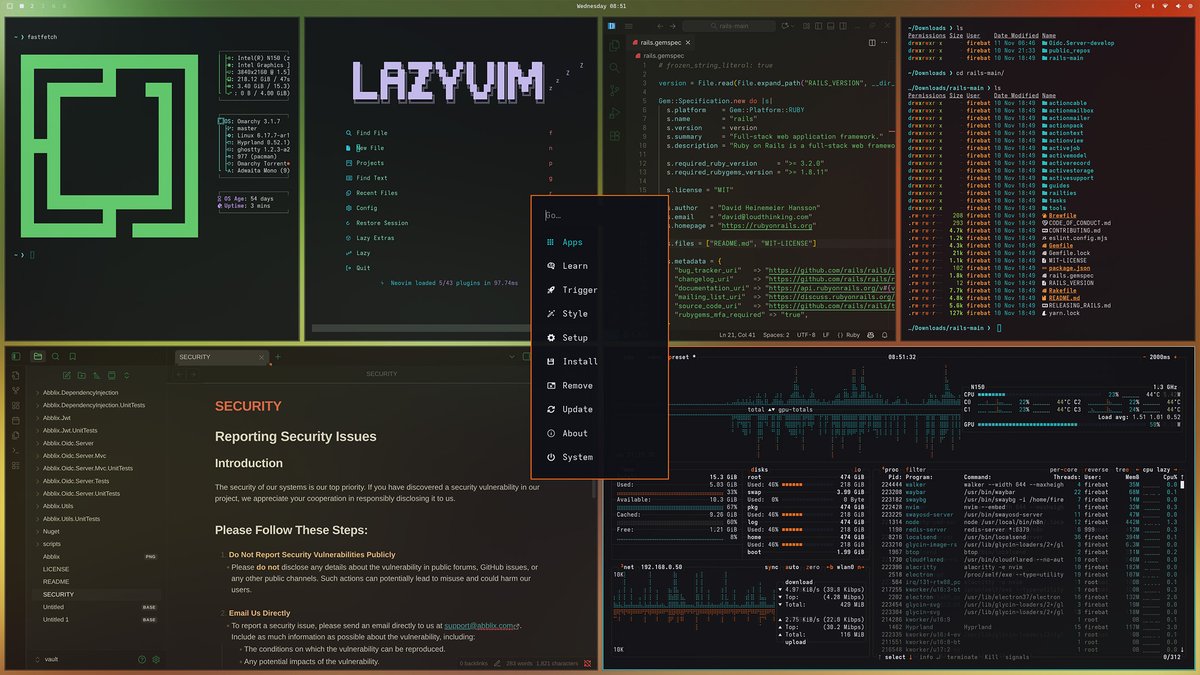Screen dimensions: 1200x675
Task: Click the Copilot icon in the editor status bar
Action: tap(870, 335)
